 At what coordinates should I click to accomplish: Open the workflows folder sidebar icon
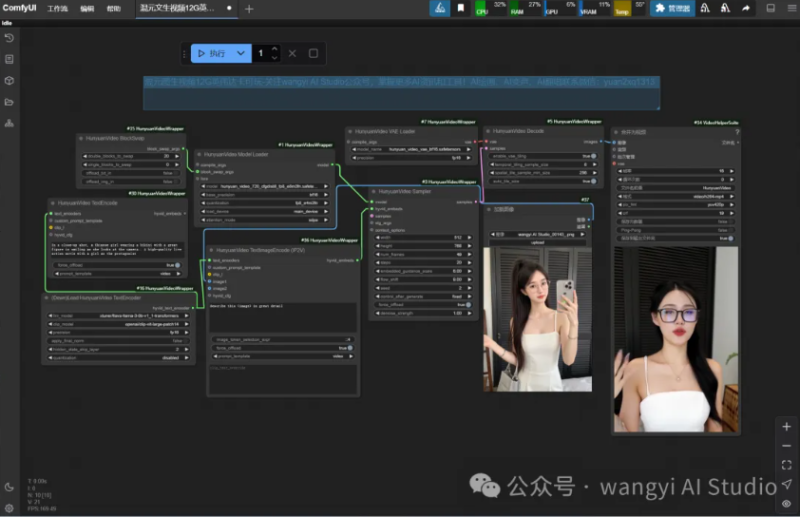coord(9,102)
